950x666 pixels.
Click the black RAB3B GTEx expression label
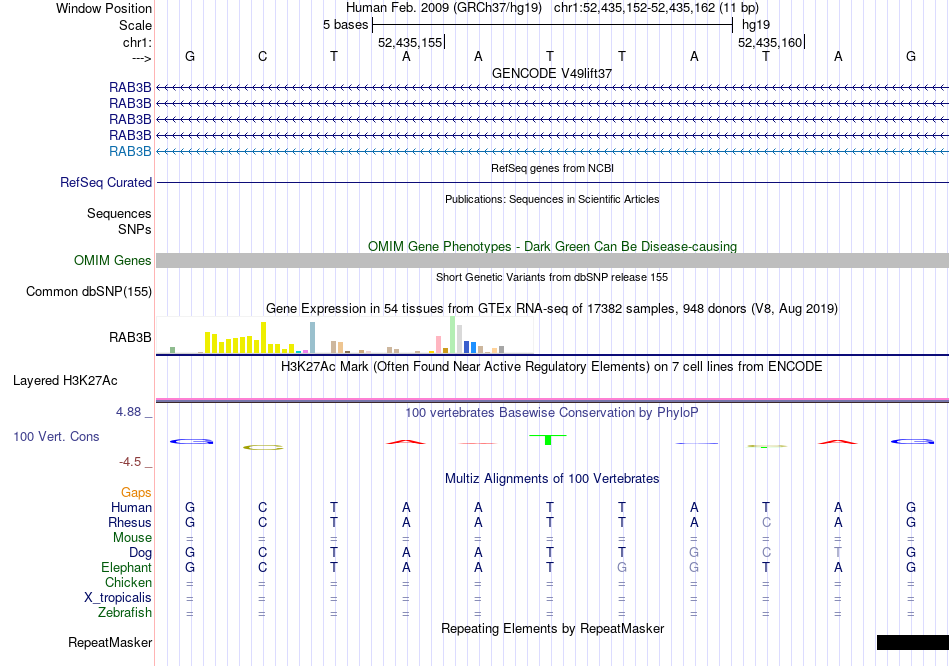click(x=130, y=338)
